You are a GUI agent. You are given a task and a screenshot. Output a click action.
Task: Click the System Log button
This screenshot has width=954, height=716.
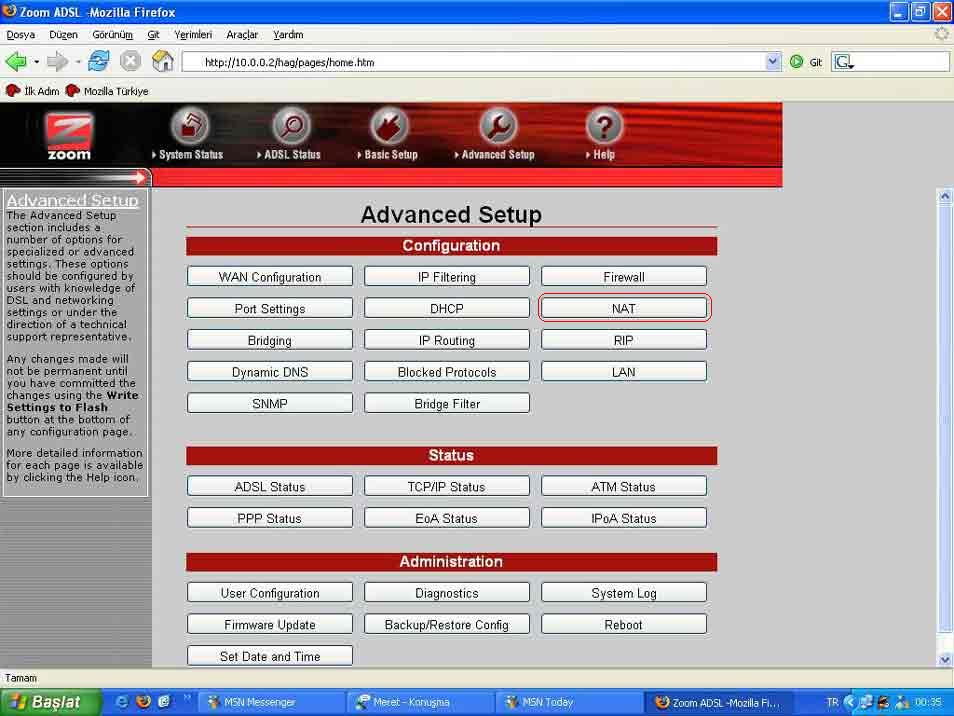click(624, 593)
